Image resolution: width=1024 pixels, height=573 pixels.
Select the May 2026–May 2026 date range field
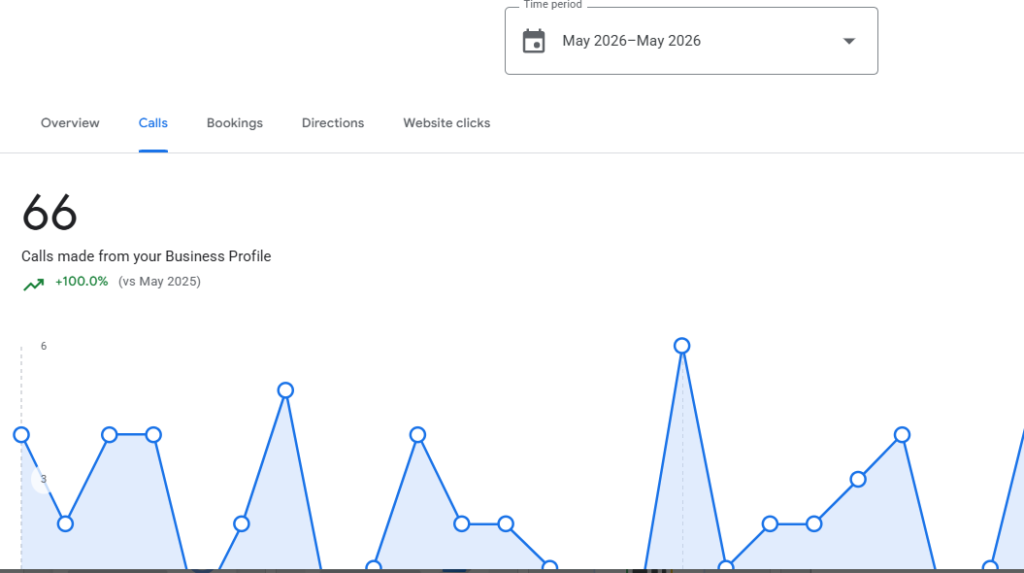[x=691, y=41]
